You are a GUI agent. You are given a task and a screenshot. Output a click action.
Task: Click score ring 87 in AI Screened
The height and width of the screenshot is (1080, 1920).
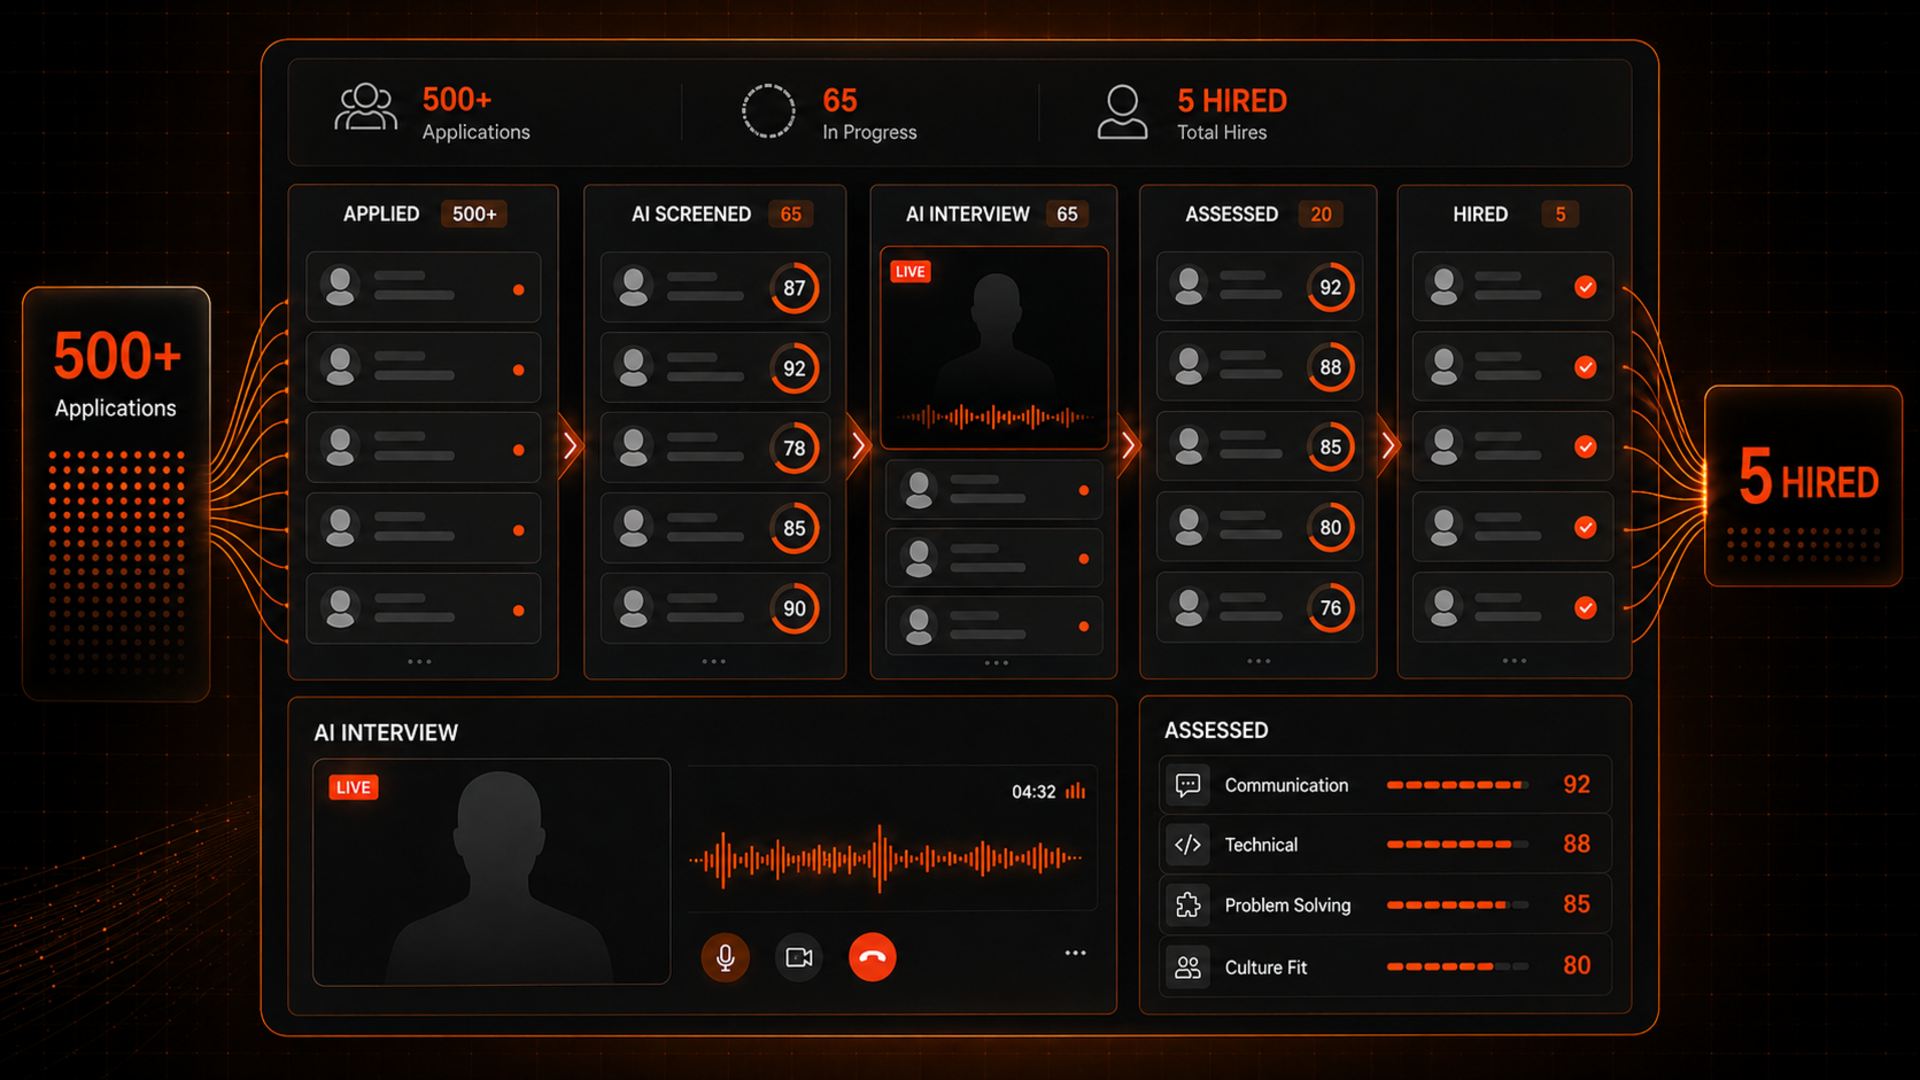tap(794, 288)
